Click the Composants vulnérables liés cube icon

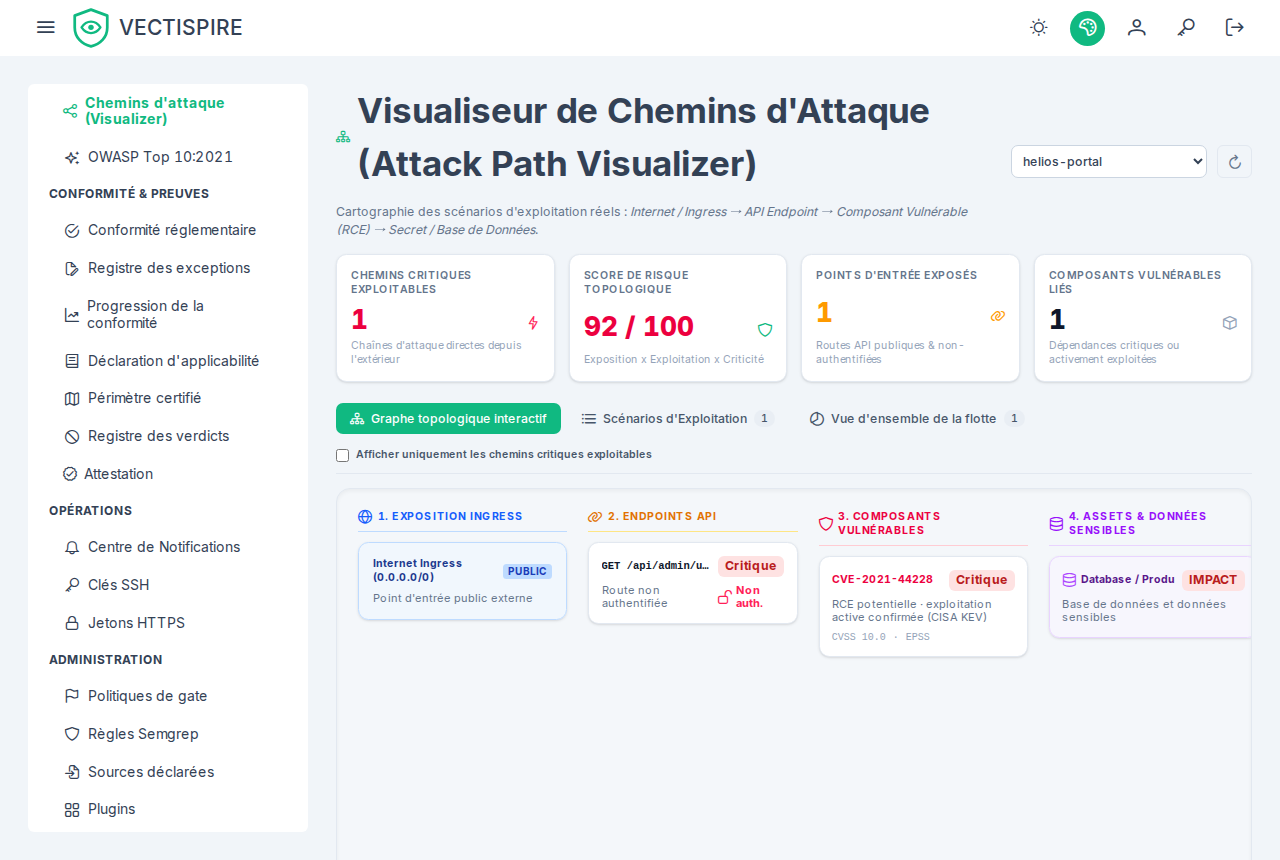click(x=1230, y=323)
